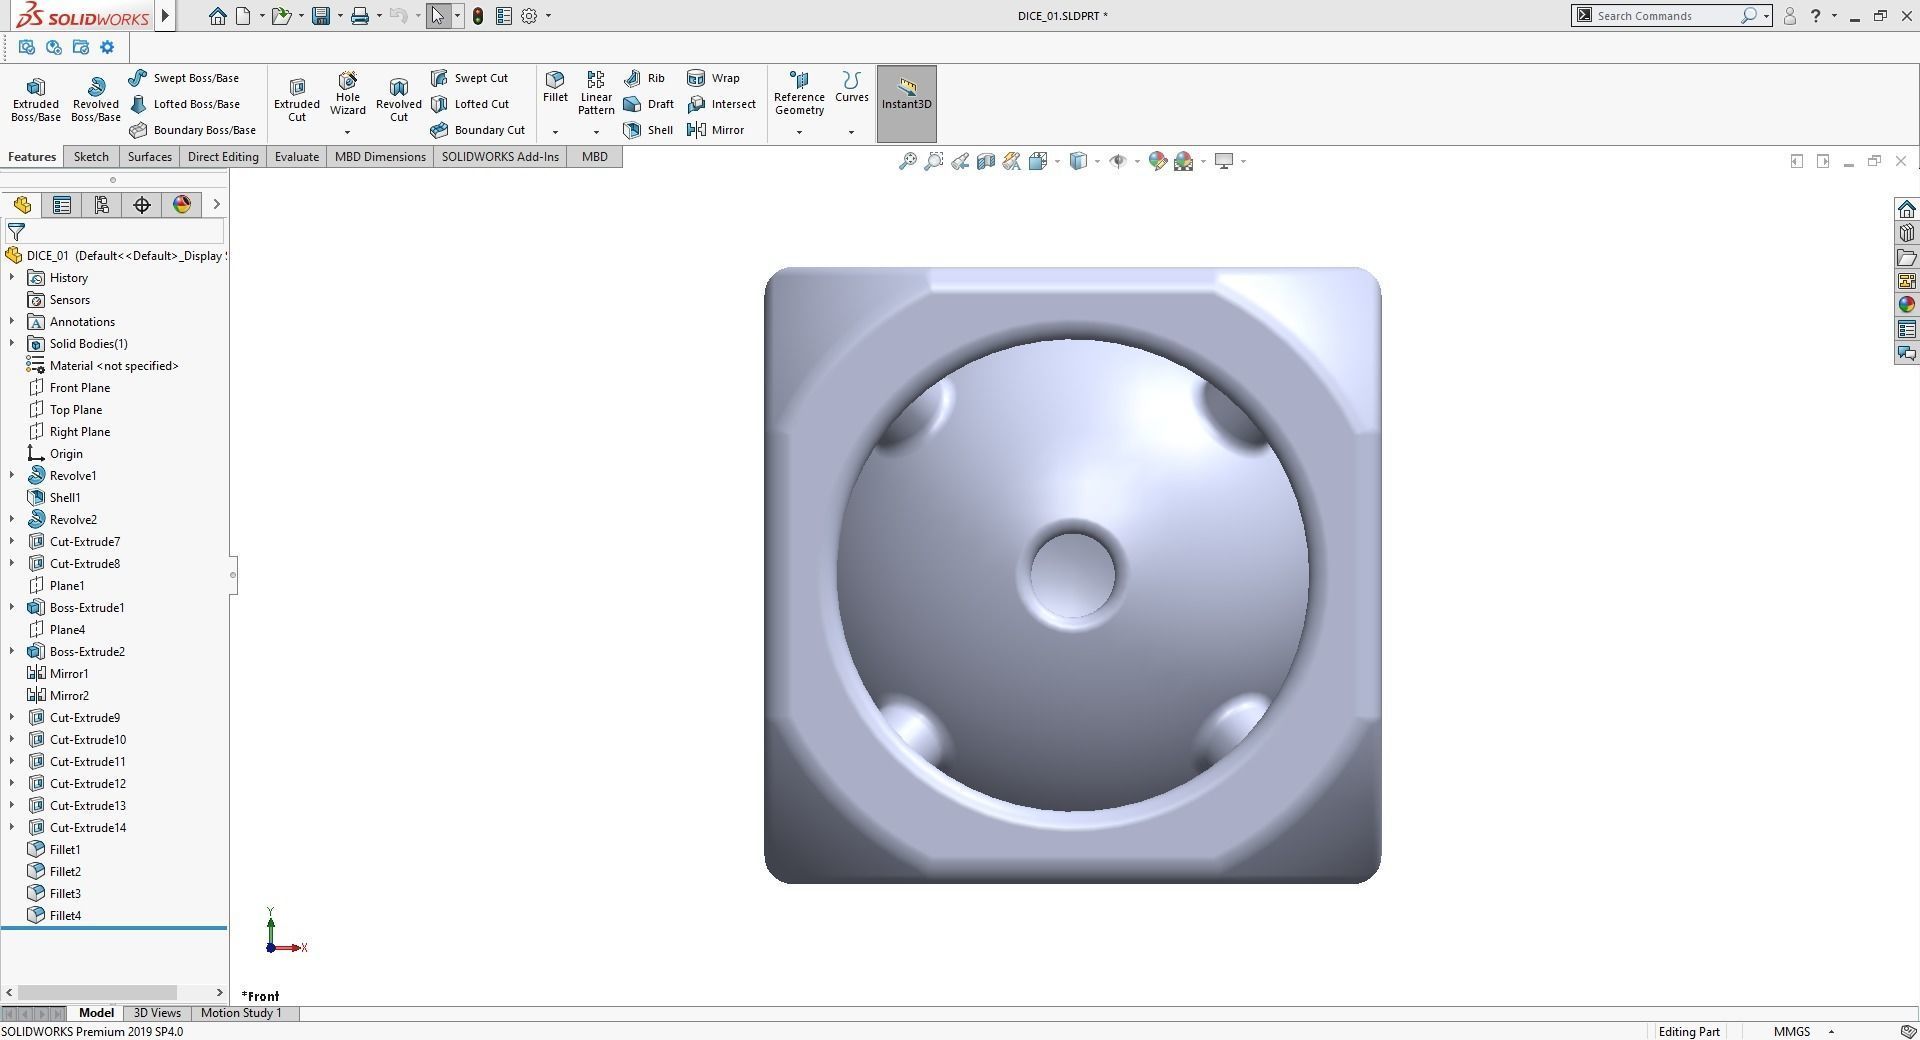The height and width of the screenshot is (1040, 1920).
Task: Expand the Solid Bodies(1) folder
Action: point(12,344)
